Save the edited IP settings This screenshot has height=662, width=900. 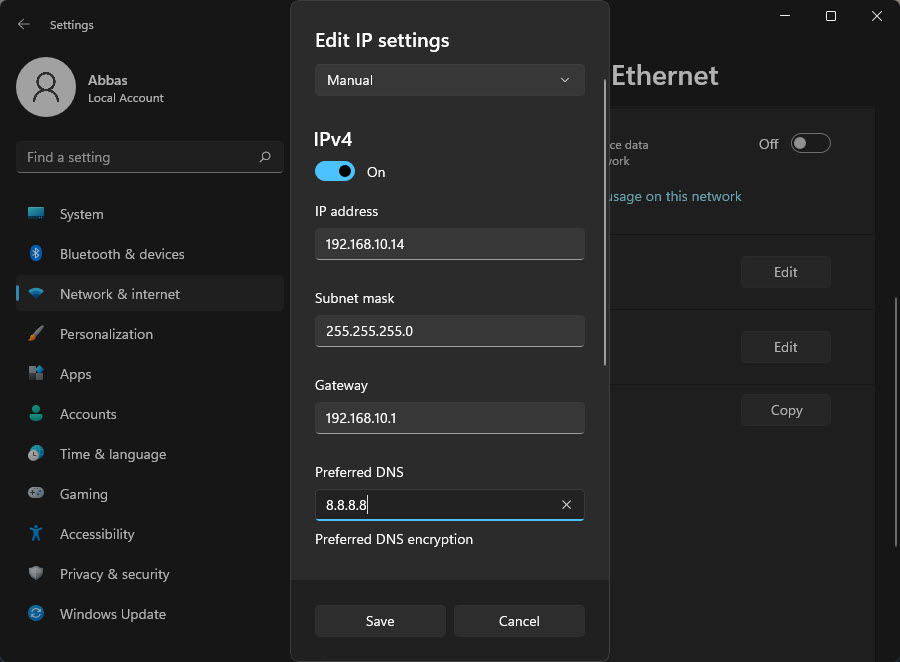click(x=380, y=621)
